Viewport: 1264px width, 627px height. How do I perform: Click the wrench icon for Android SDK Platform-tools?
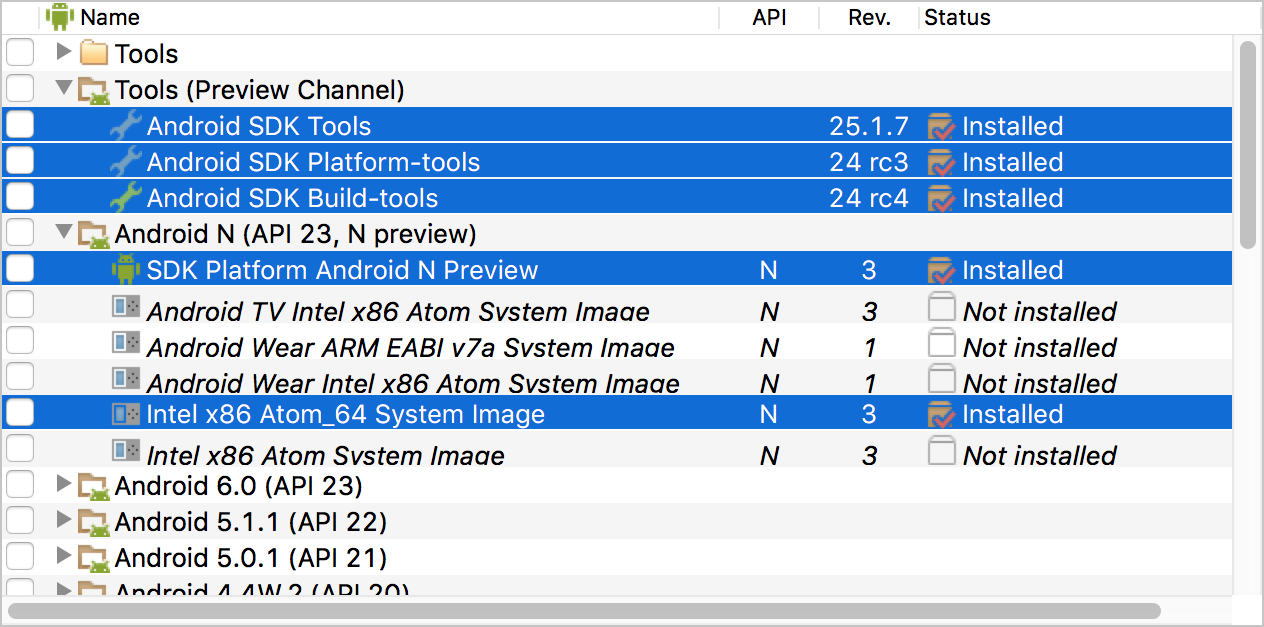pos(126,162)
